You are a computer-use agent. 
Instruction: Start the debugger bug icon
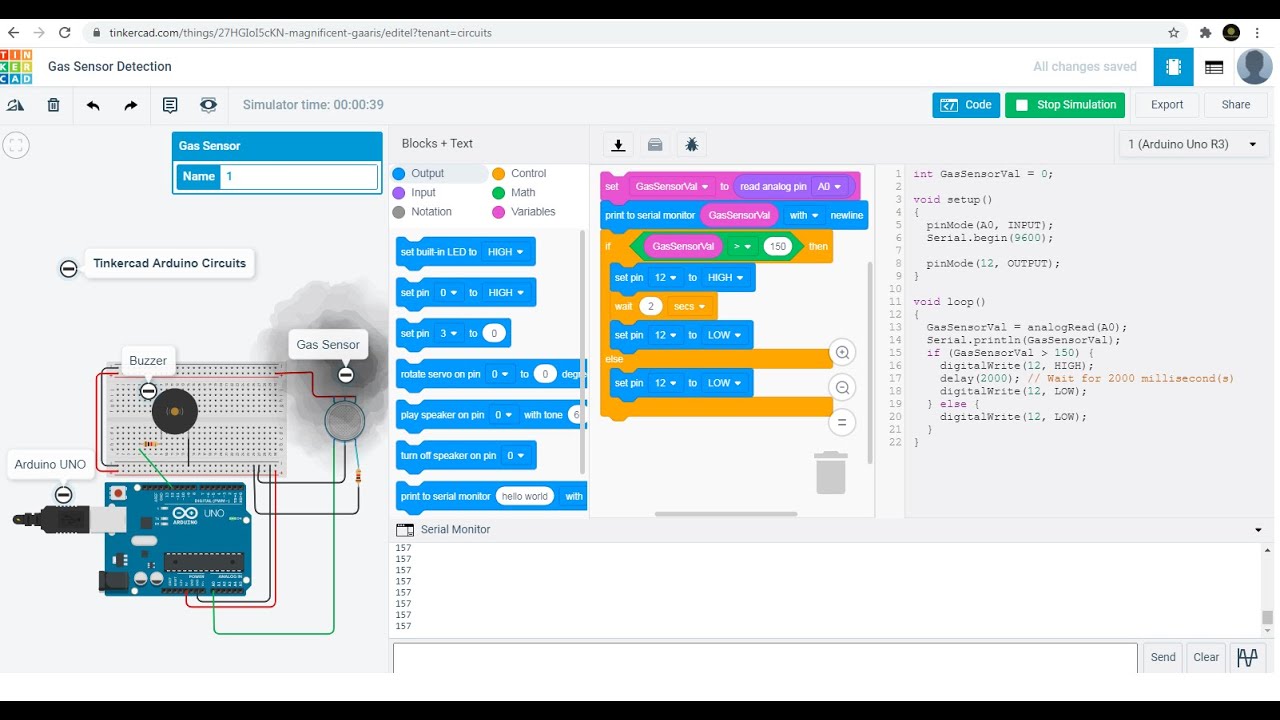click(692, 145)
